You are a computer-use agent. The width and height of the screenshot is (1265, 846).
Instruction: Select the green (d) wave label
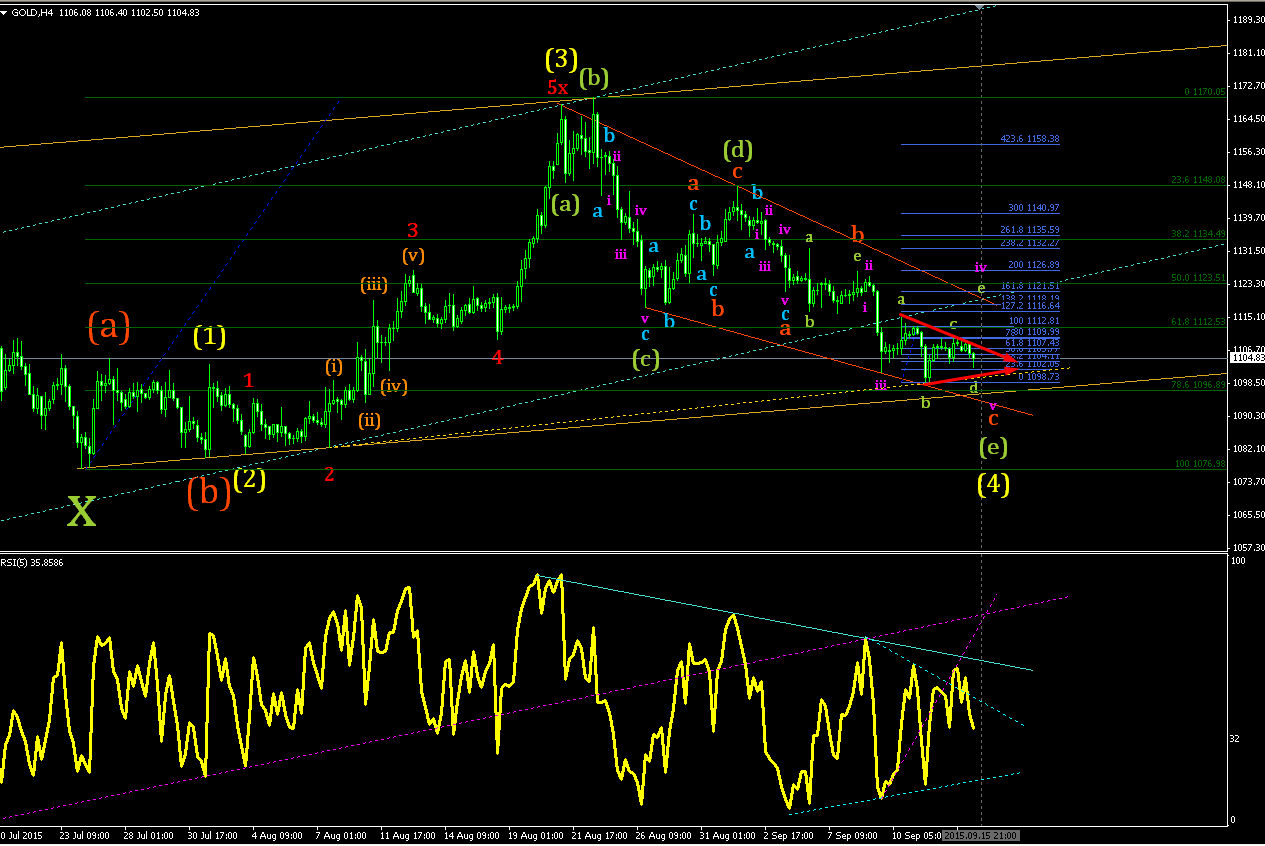click(x=737, y=150)
